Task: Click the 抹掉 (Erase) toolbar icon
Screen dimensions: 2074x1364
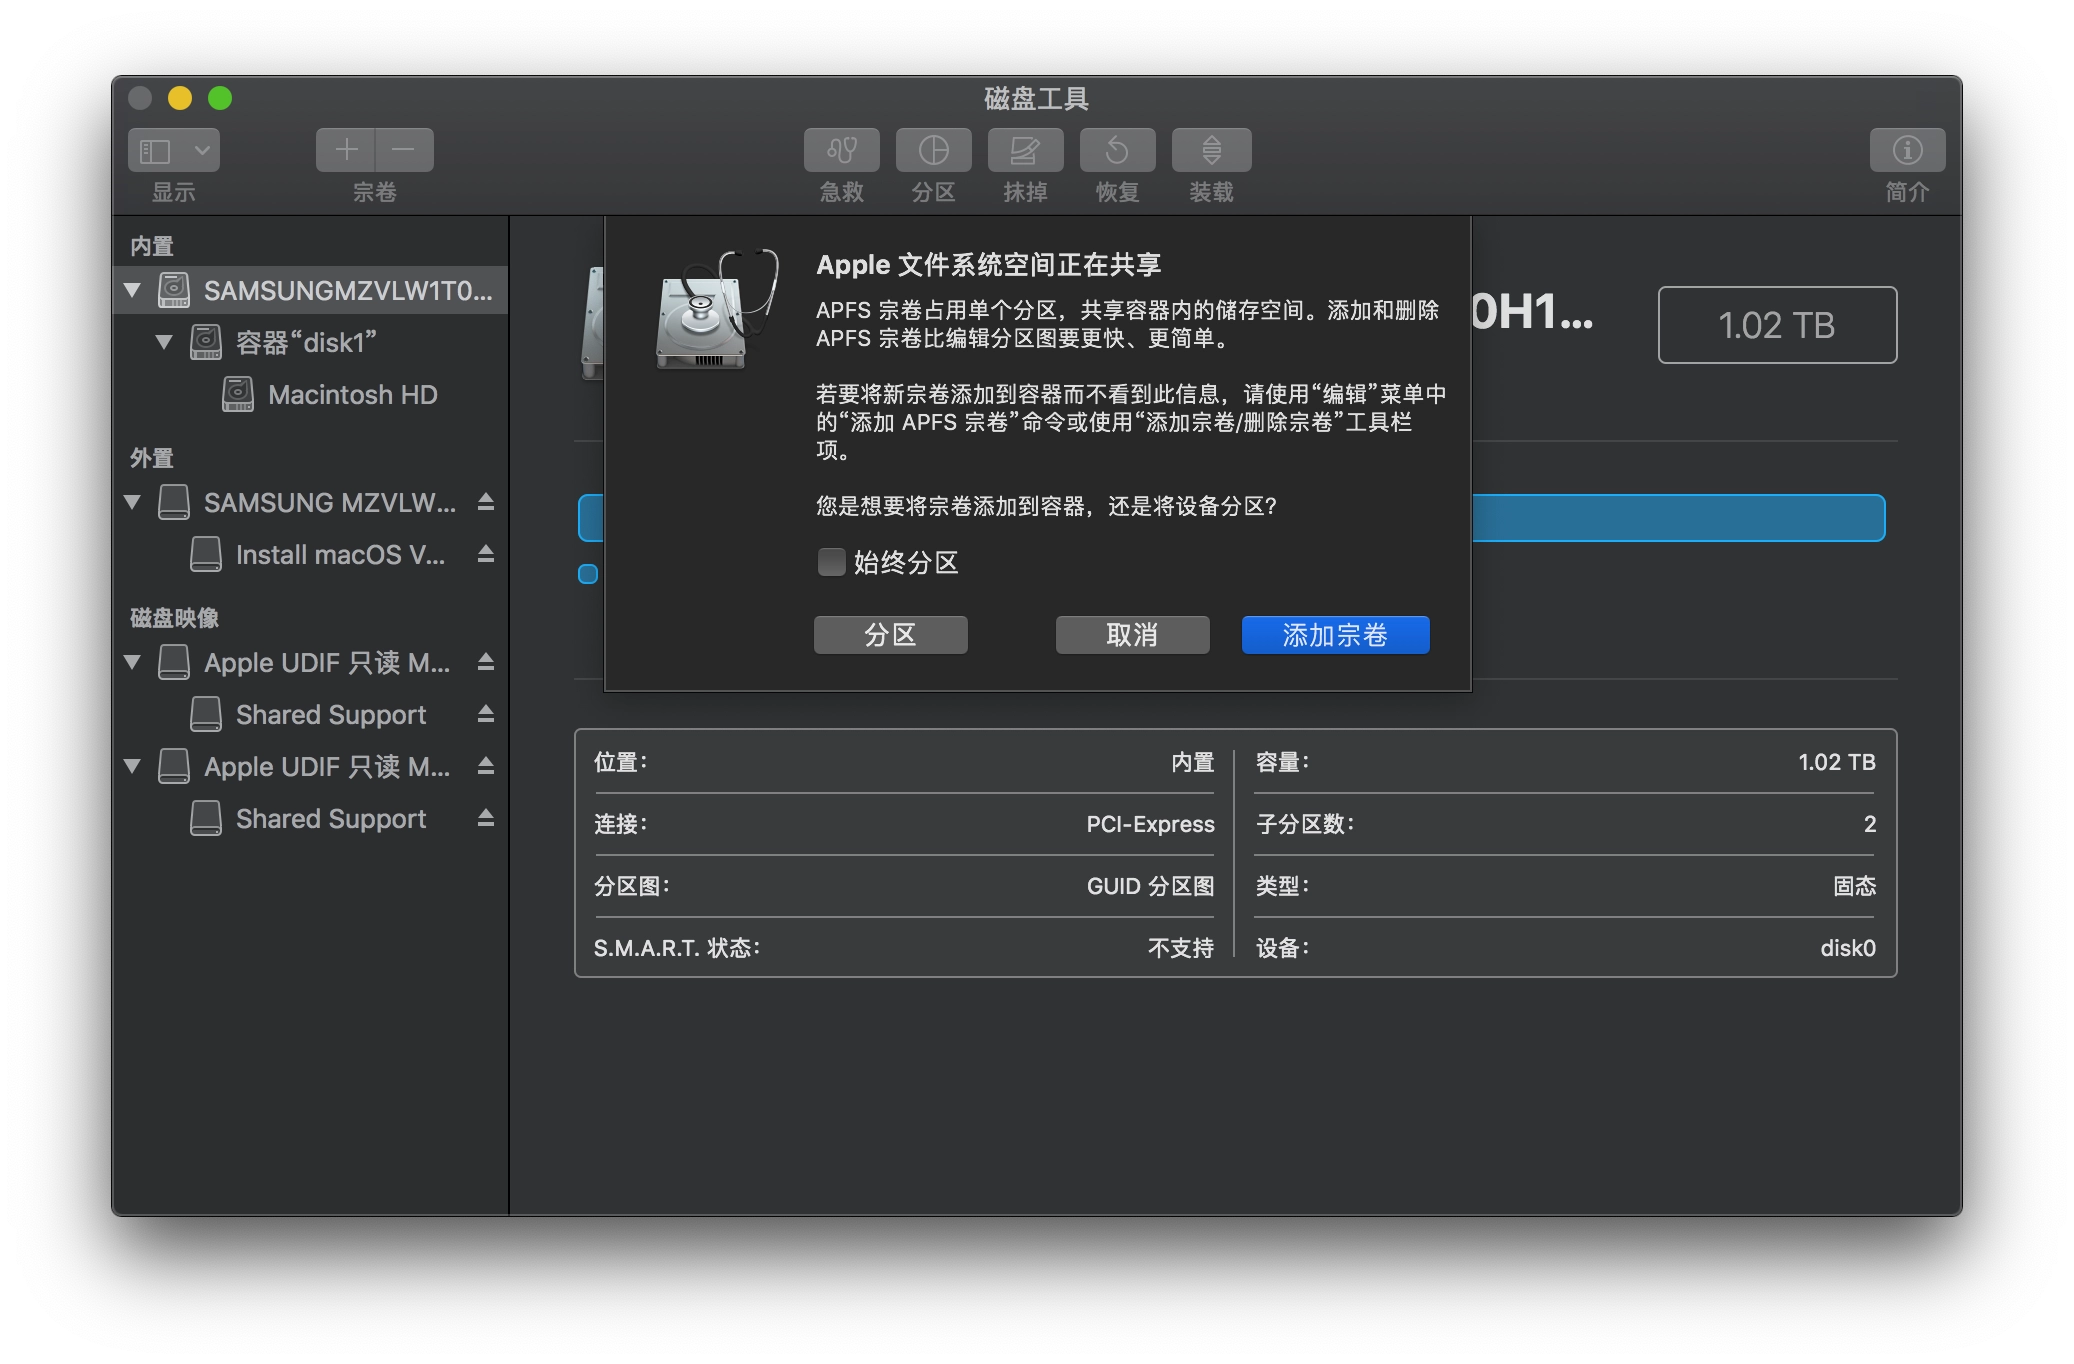Action: point(1025,149)
